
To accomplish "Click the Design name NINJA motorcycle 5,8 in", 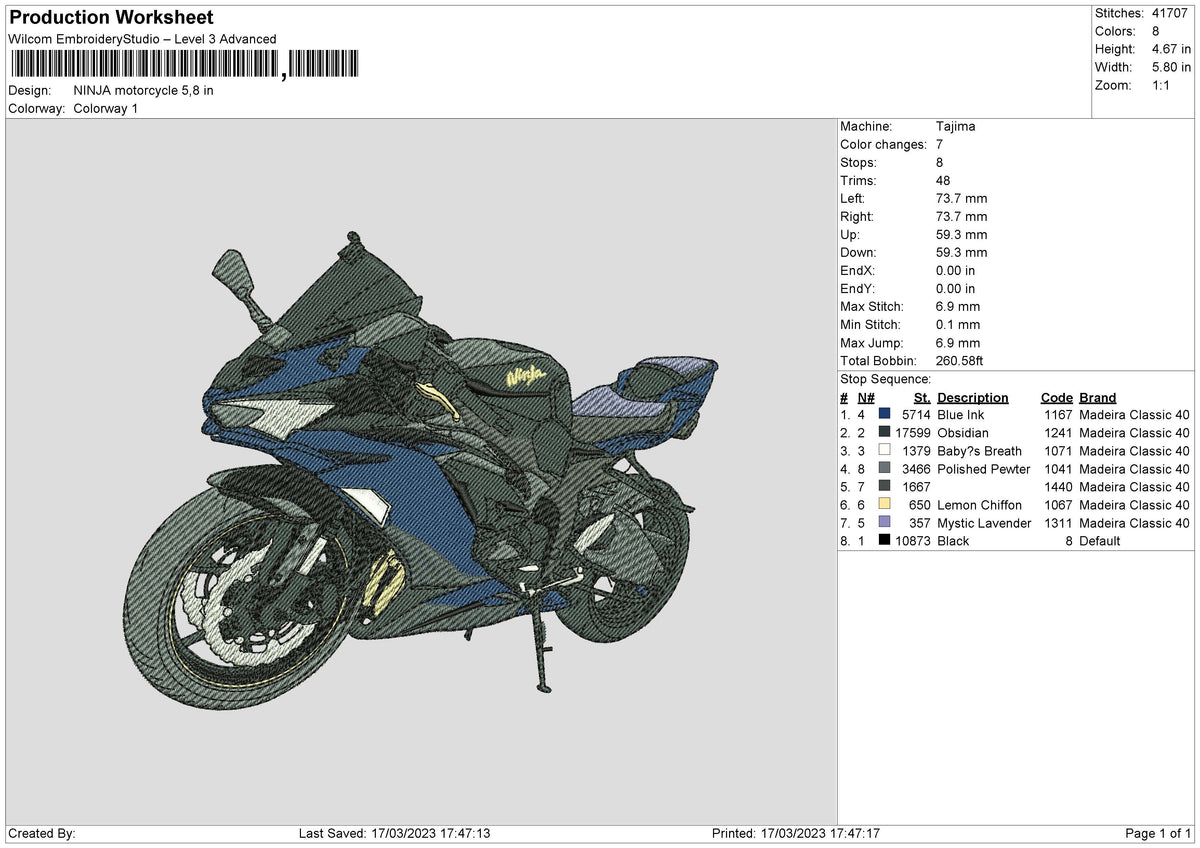I will coord(143,89).
